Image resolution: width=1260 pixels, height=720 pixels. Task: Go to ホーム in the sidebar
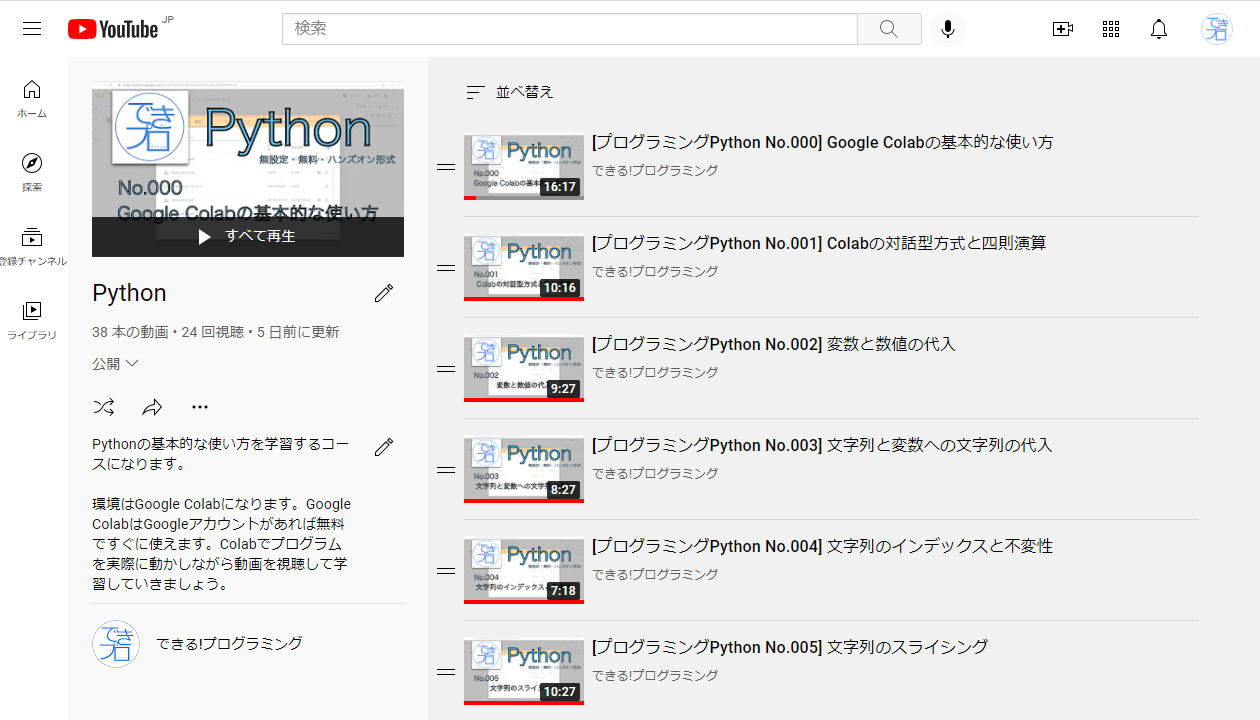pos(32,99)
